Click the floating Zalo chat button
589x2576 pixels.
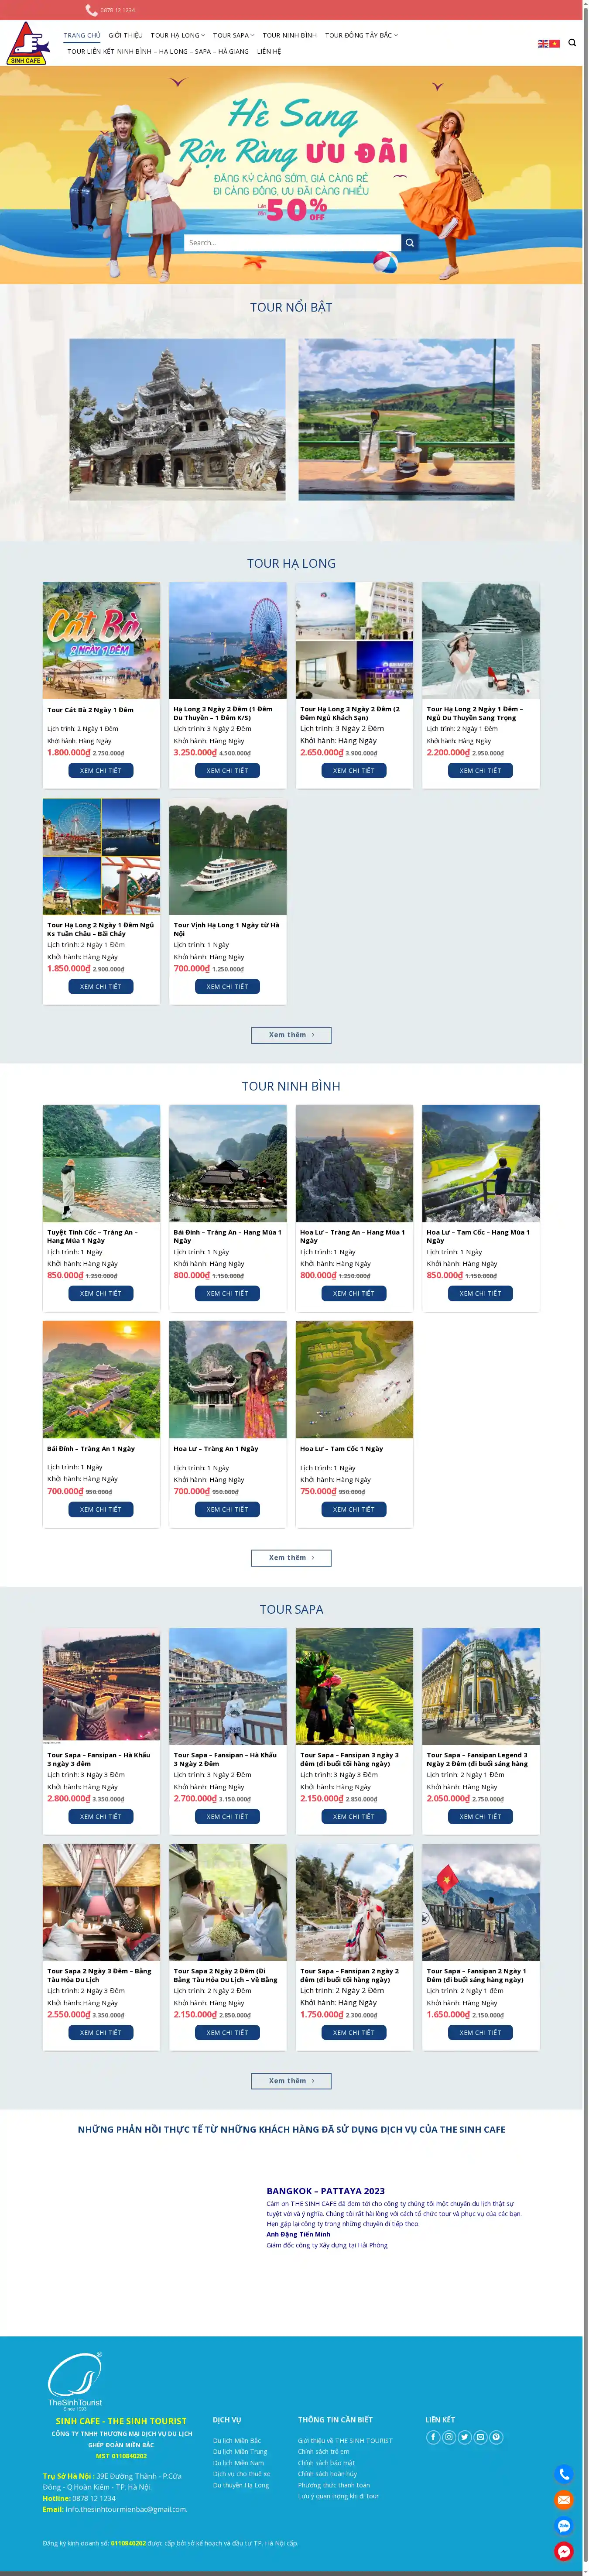[x=564, y=2526]
